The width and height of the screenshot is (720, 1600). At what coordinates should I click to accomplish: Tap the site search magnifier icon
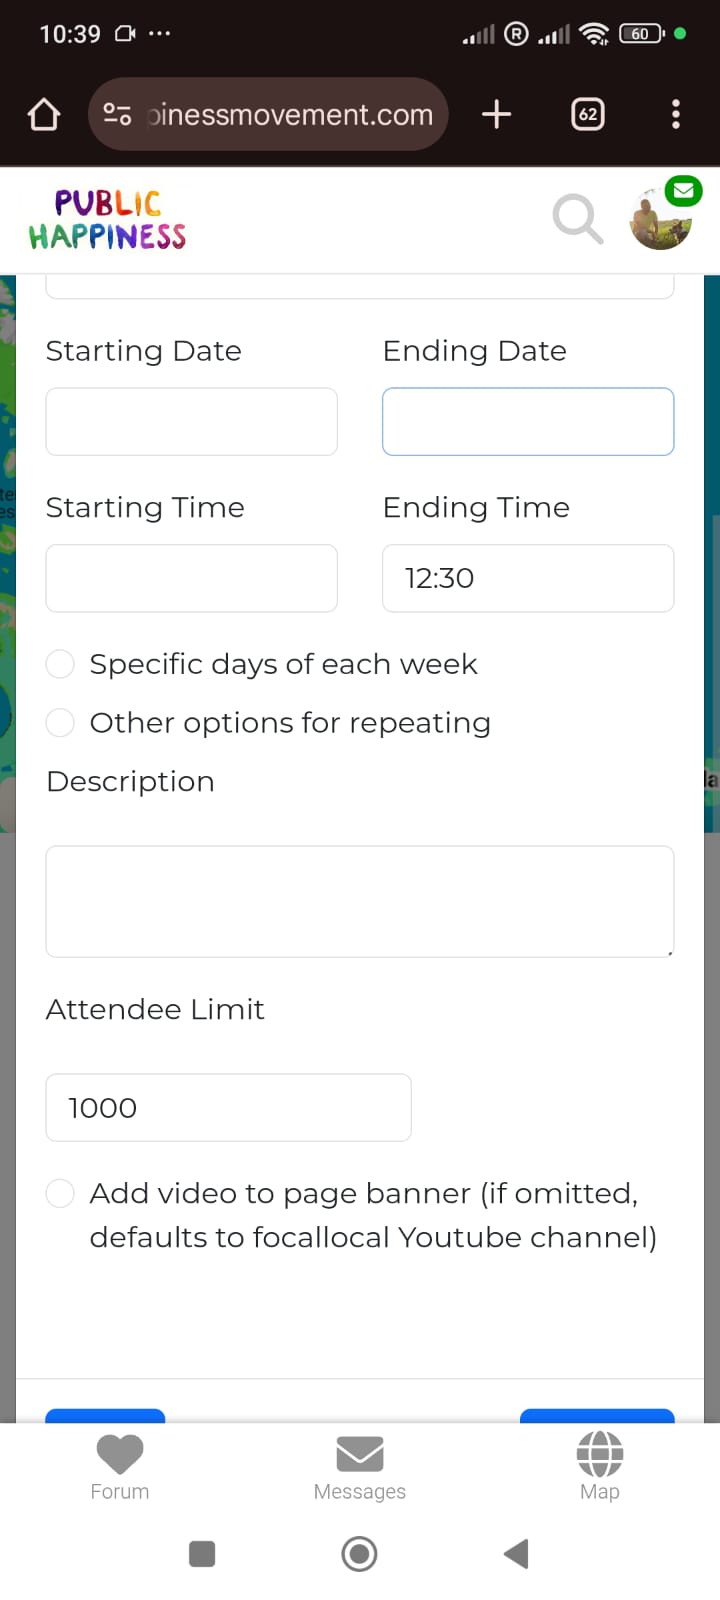(578, 219)
